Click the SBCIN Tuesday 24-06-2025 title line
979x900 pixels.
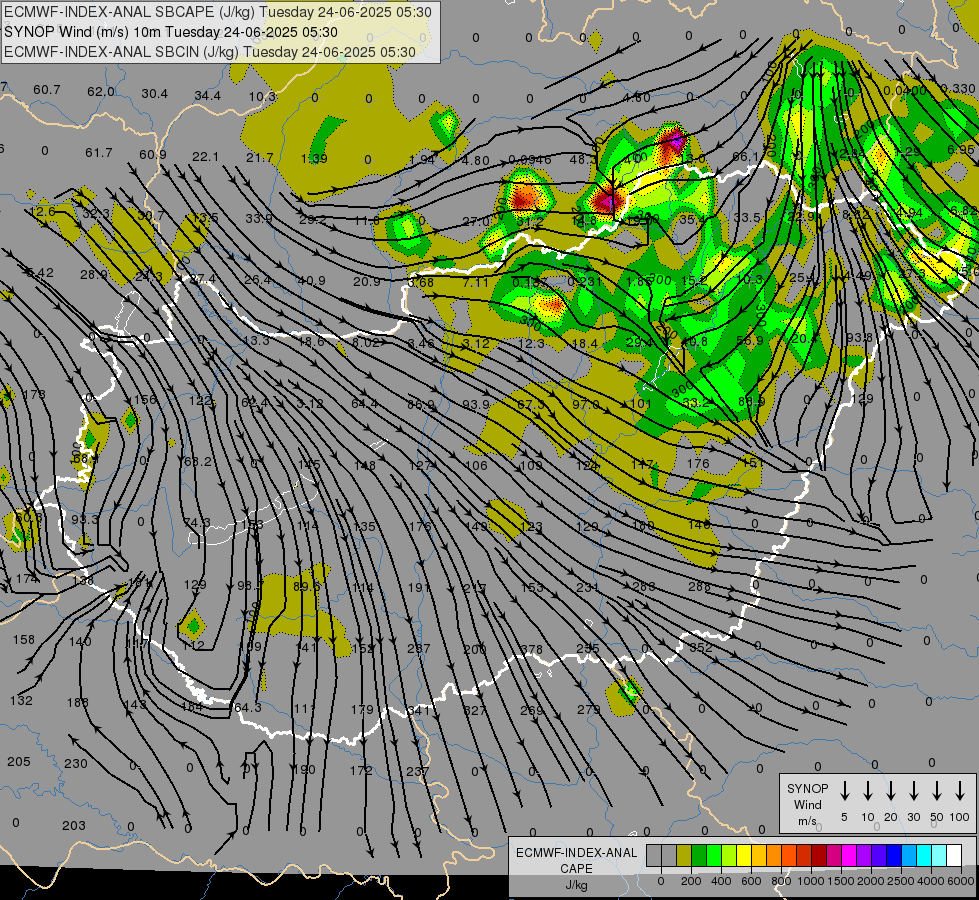click(210, 52)
